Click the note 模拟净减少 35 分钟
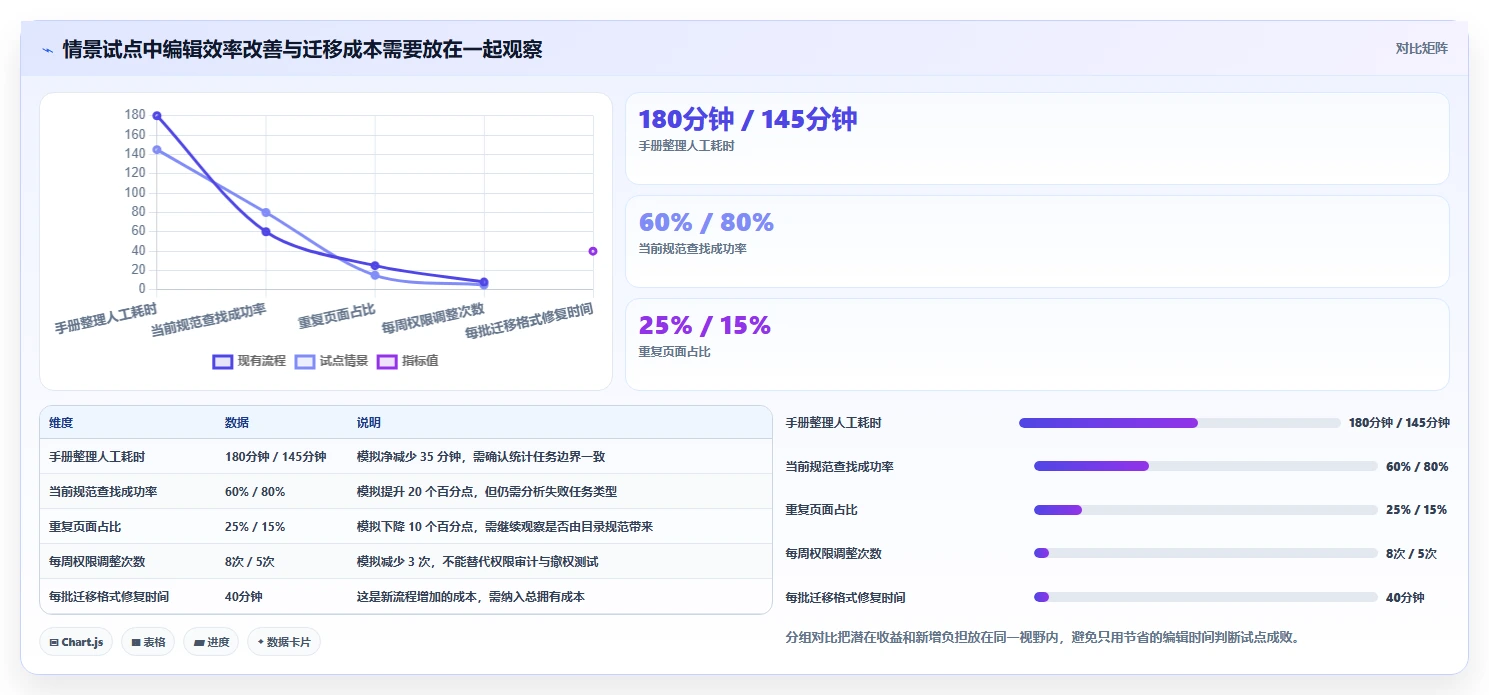 click(481, 456)
